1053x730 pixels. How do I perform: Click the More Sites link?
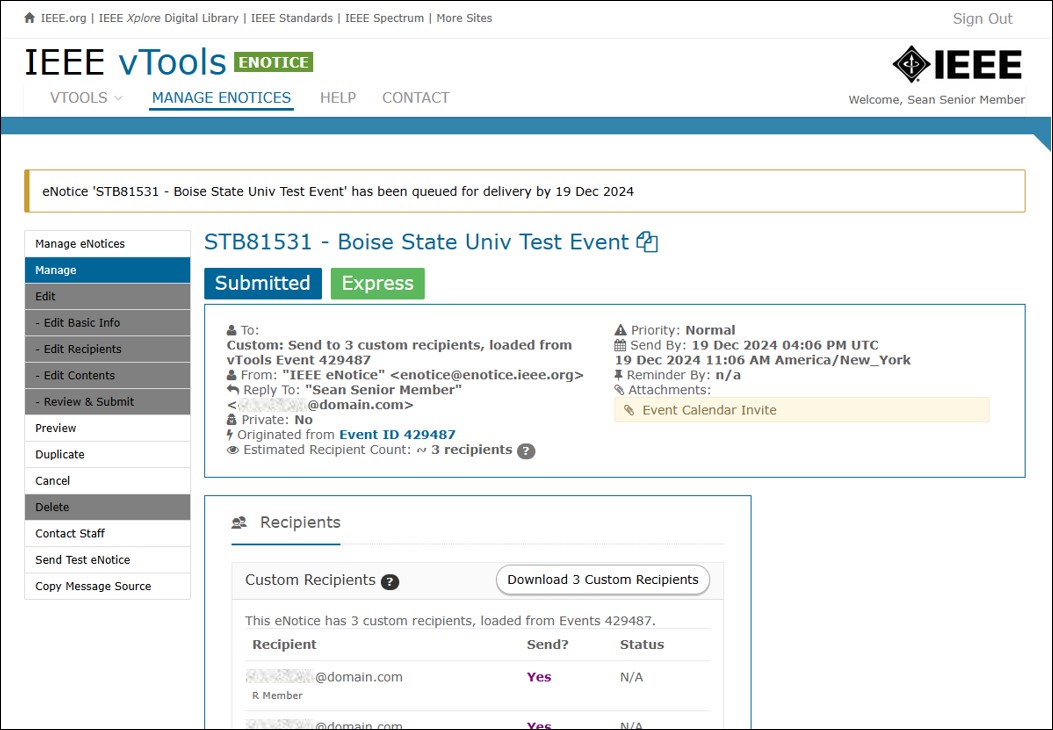464,18
